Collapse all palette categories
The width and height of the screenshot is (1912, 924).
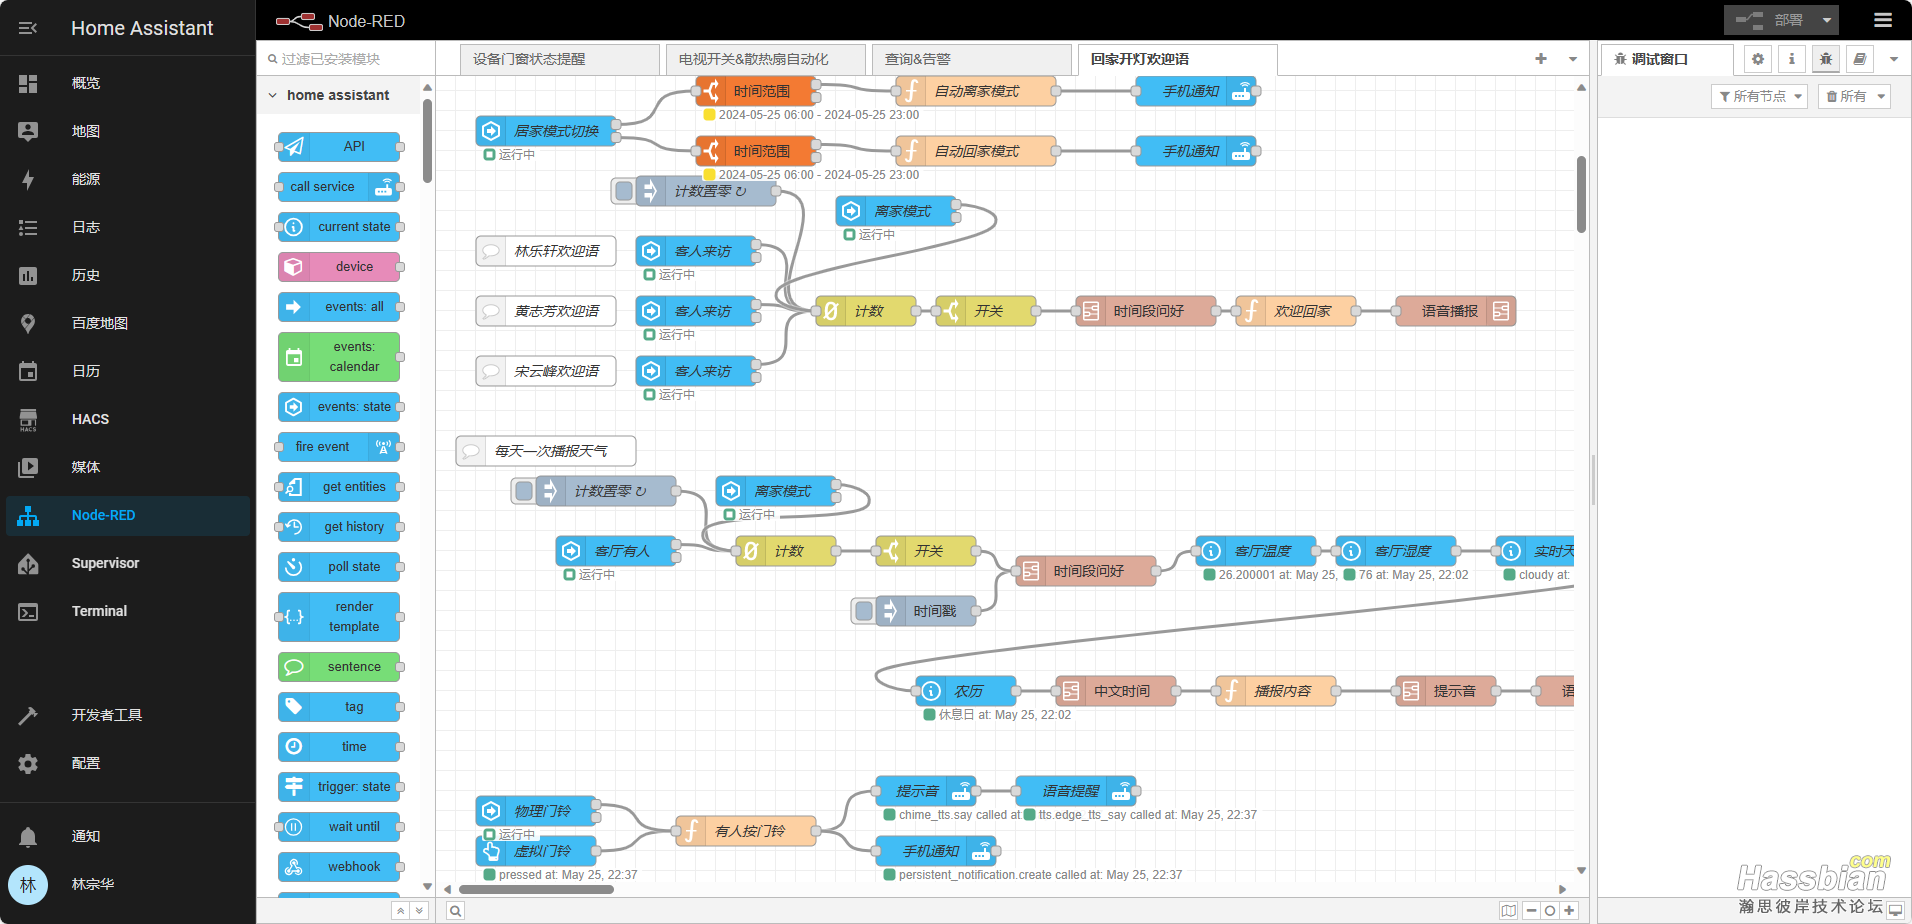(400, 911)
